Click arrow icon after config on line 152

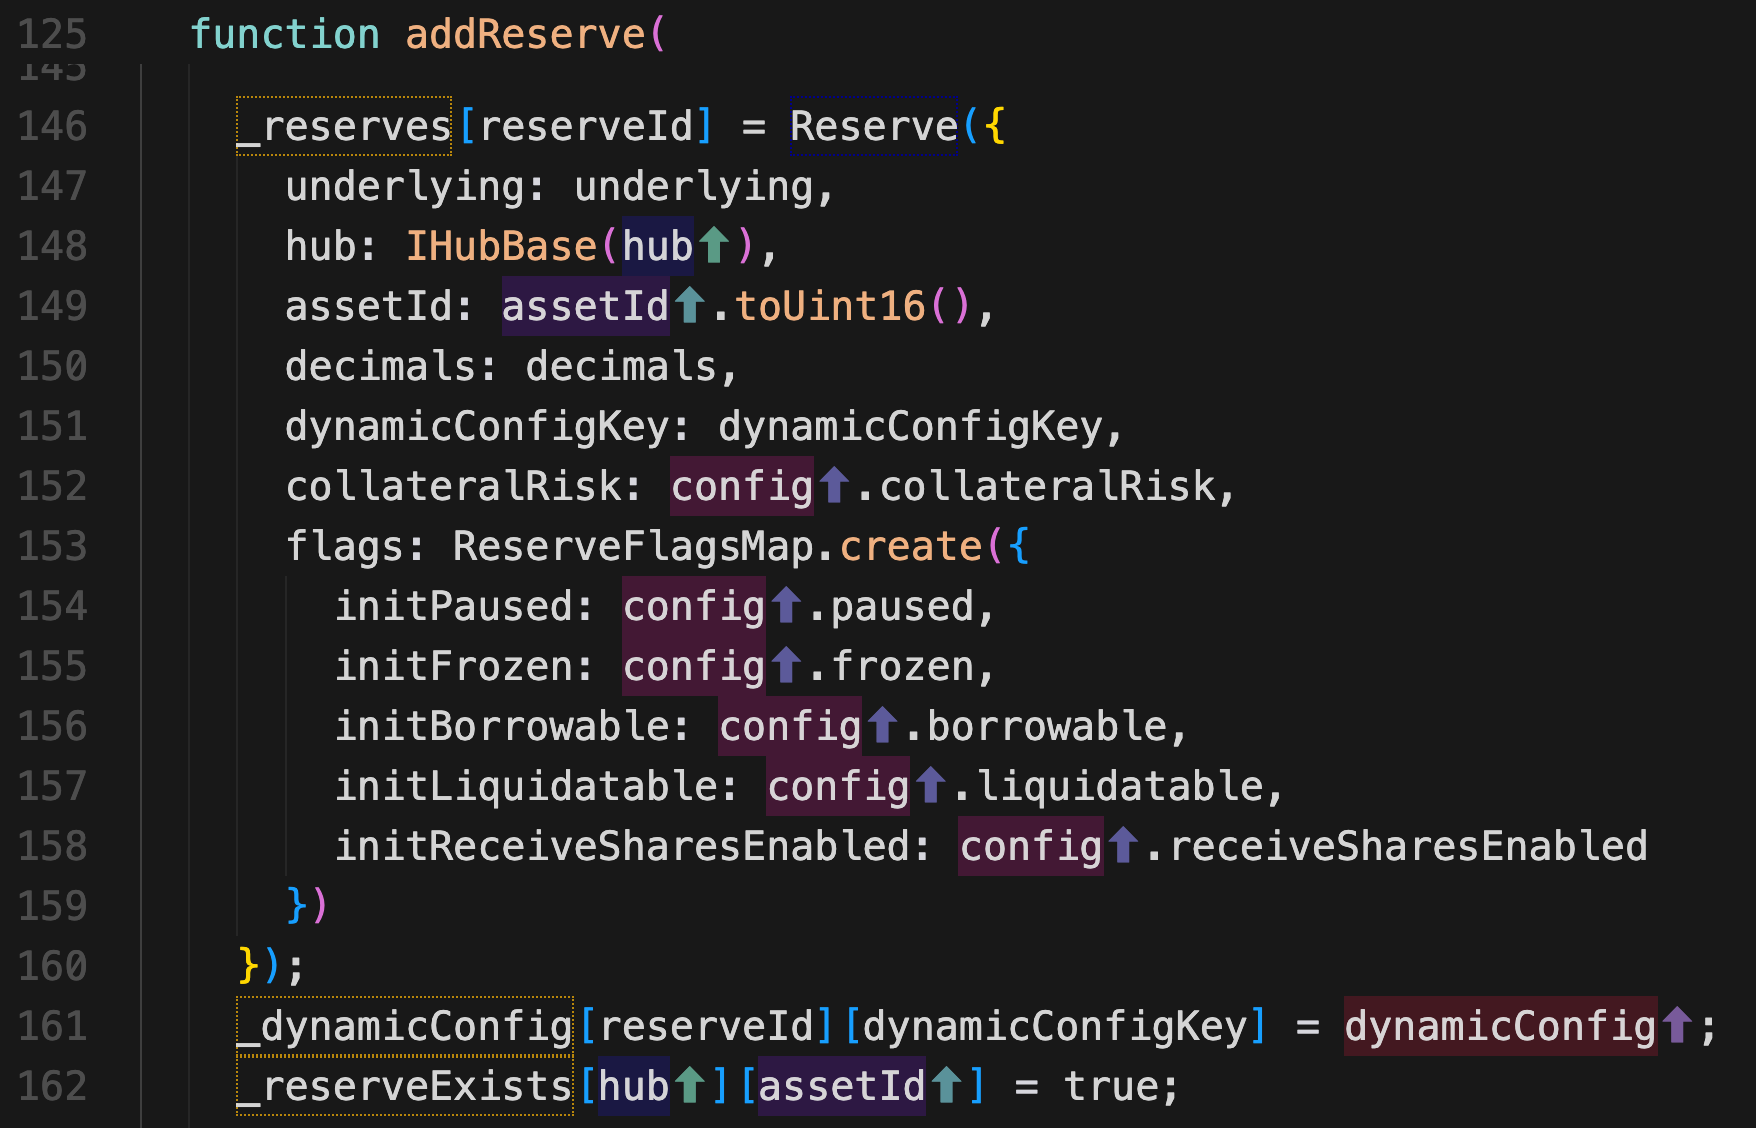tap(834, 486)
